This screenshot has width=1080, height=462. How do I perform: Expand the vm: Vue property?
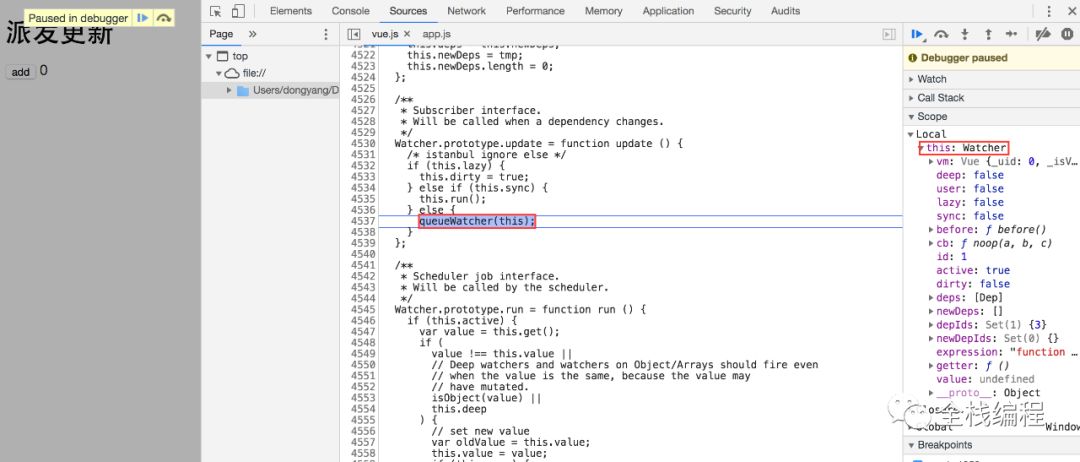(931, 161)
